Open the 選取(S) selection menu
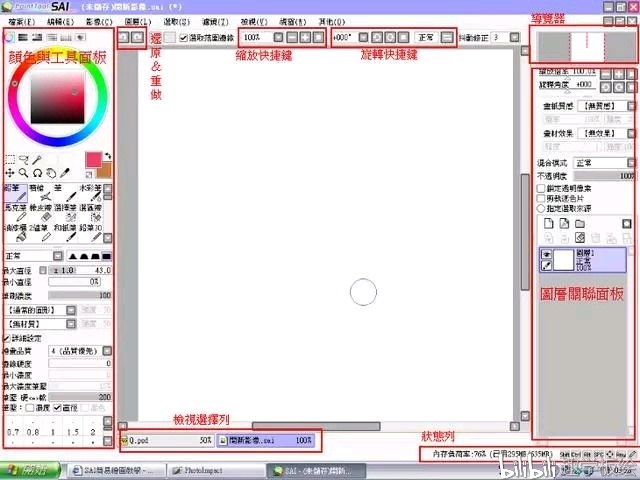 (x=177, y=22)
